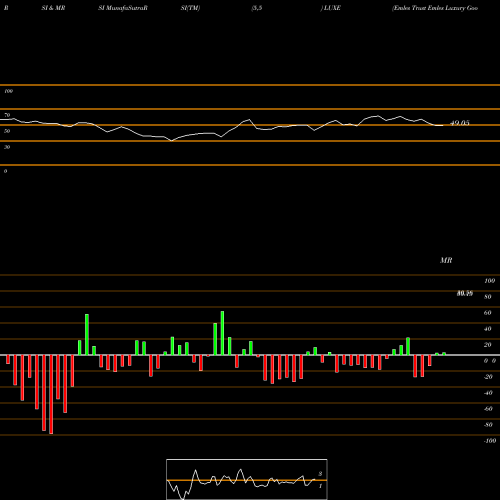The height and width of the screenshot is (500, 500).
Task: Click the '(5,5' parameter text
Action: (x=257, y=8)
